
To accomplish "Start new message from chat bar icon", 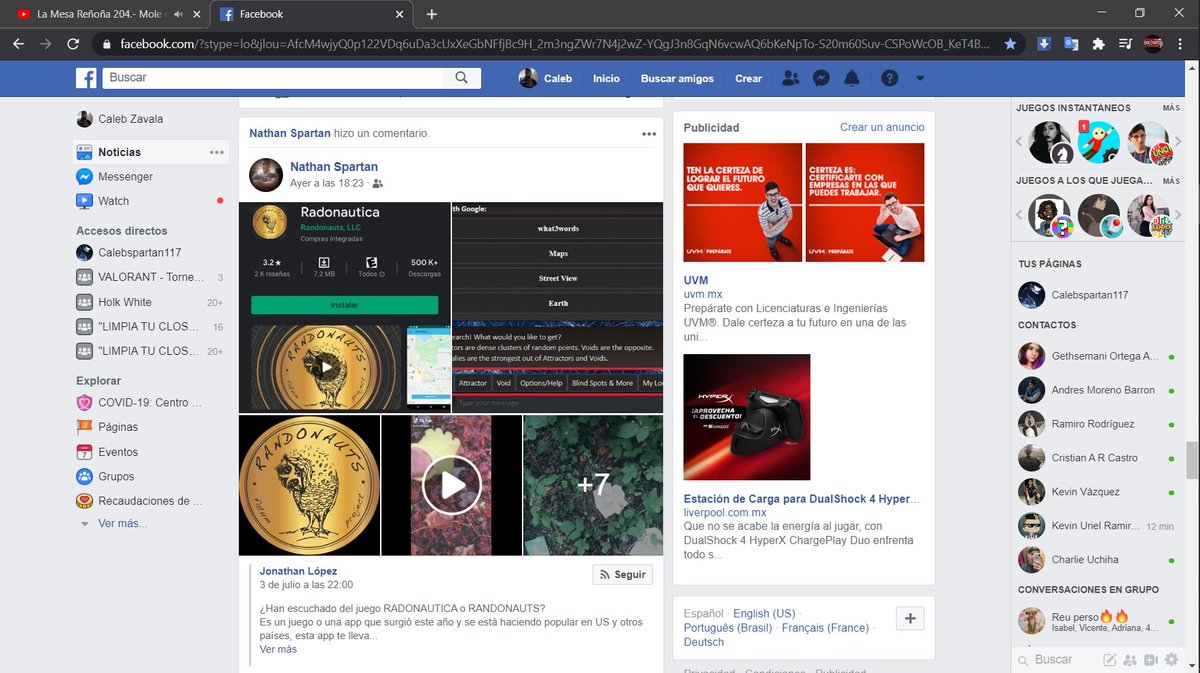I will 1109,660.
